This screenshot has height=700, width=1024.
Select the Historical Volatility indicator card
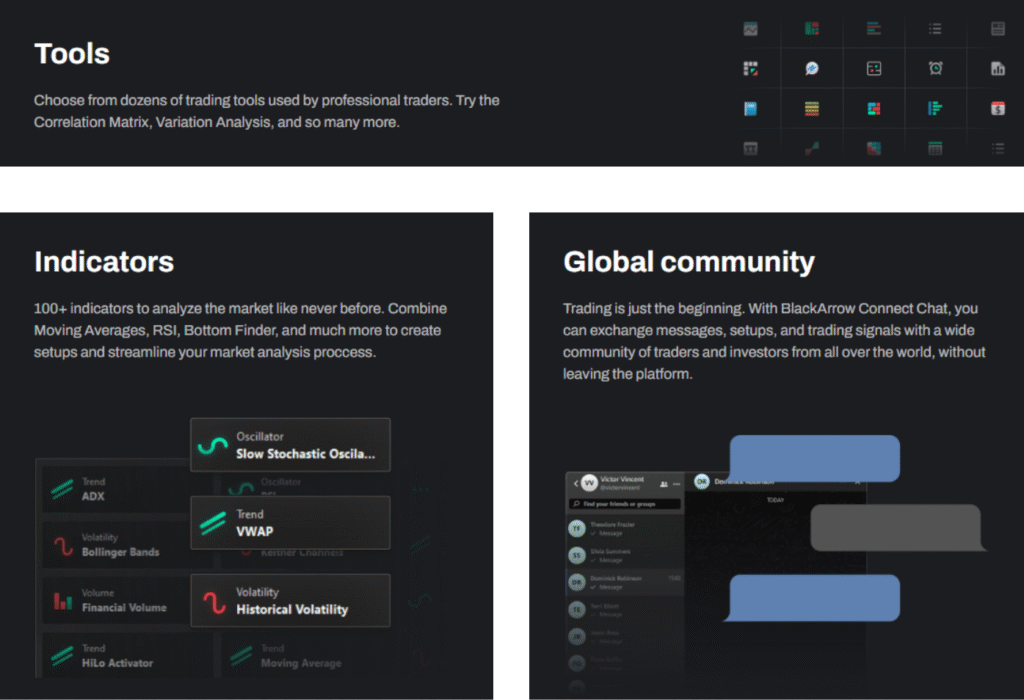click(x=290, y=601)
